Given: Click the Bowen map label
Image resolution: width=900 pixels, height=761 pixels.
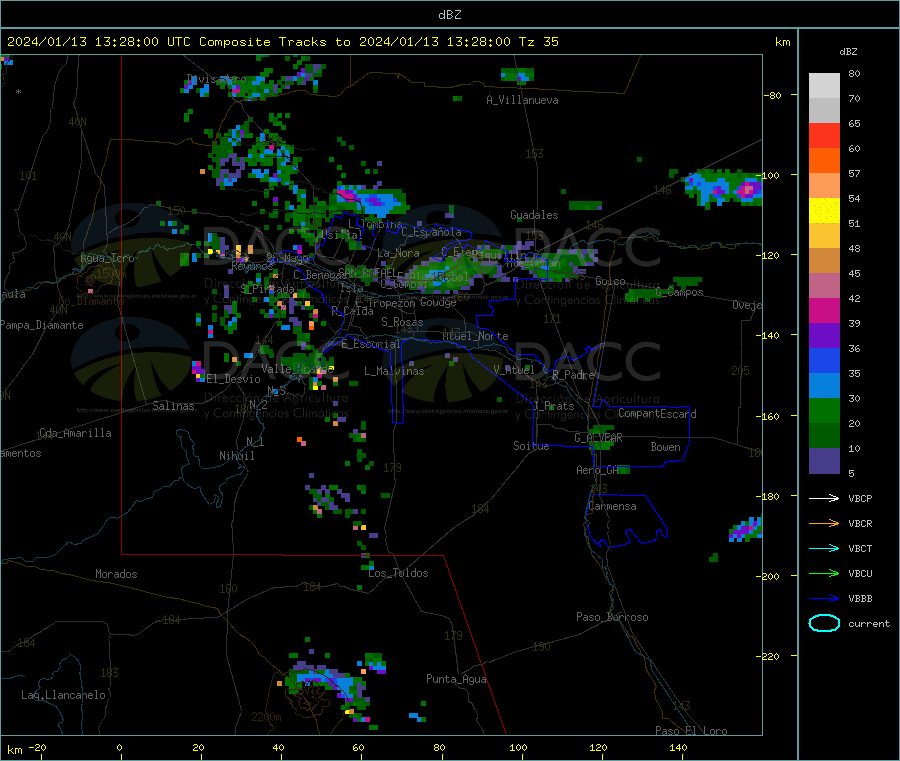Looking at the screenshot, I should (666, 447).
